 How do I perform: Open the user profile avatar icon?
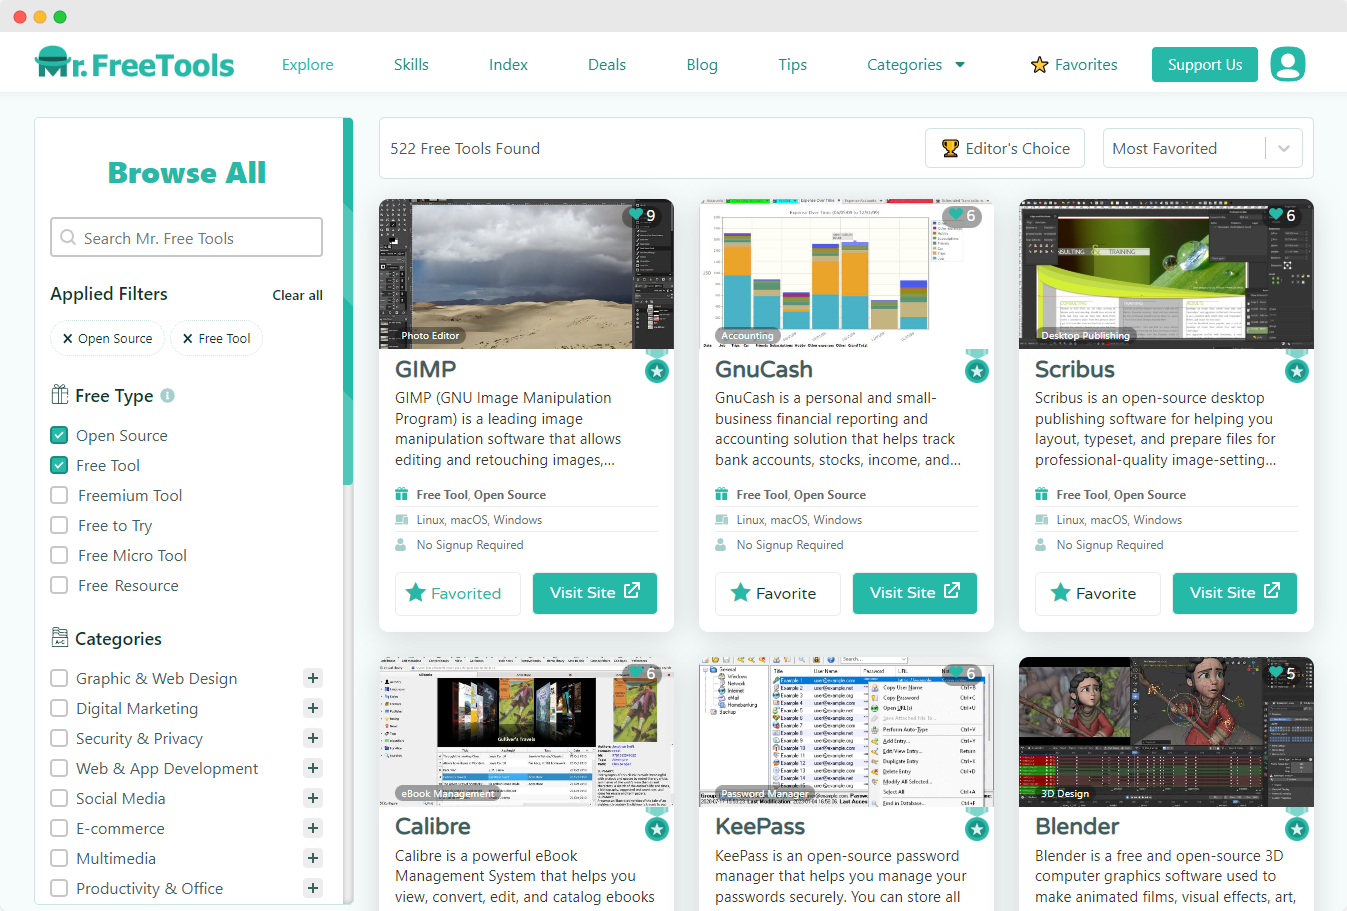click(1288, 64)
